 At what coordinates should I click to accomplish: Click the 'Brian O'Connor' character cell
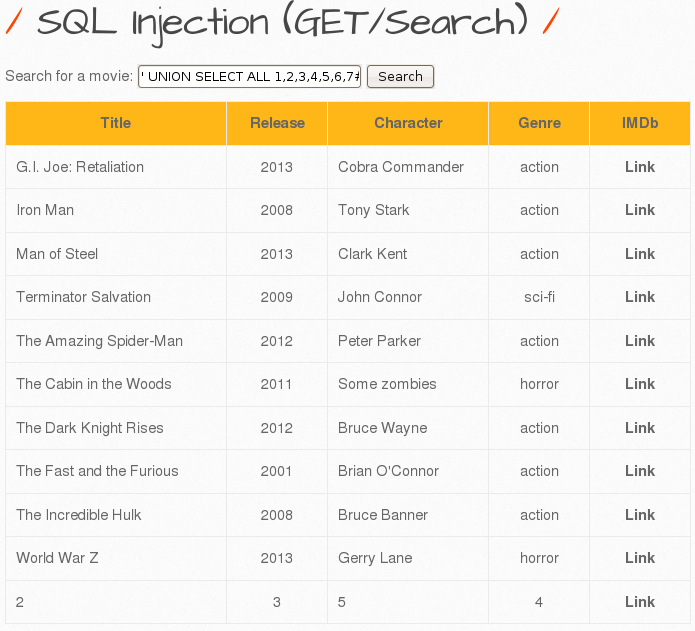point(408,471)
